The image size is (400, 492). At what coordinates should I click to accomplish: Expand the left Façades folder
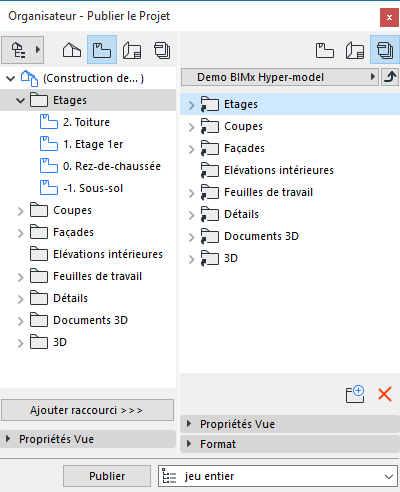pyautogui.click(x=21, y=233)
